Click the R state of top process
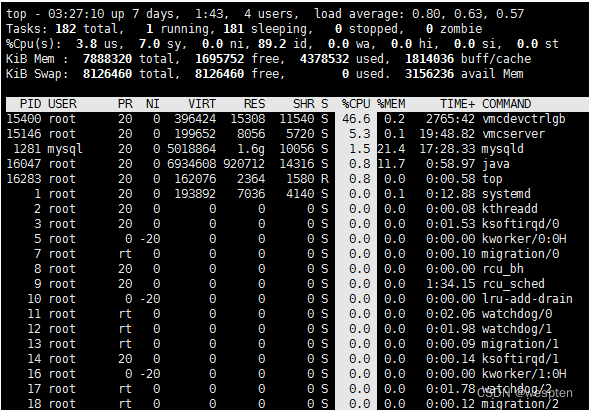The height and width of the screenshot is (410, 589). [325, 179]
